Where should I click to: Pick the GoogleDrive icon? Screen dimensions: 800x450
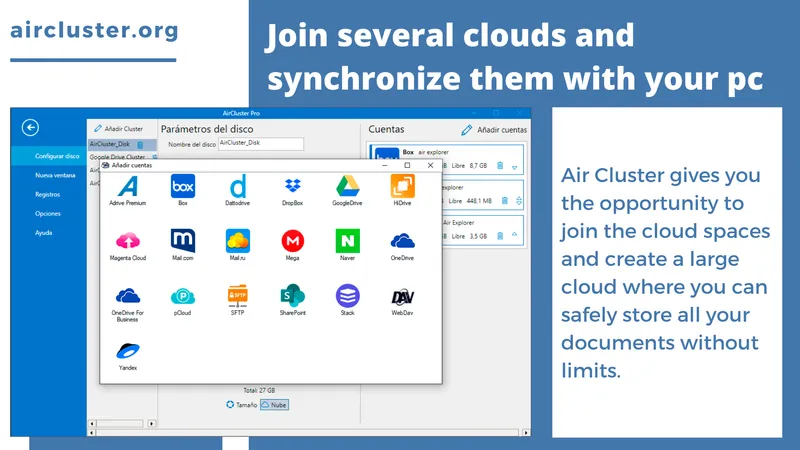[347, 189]
